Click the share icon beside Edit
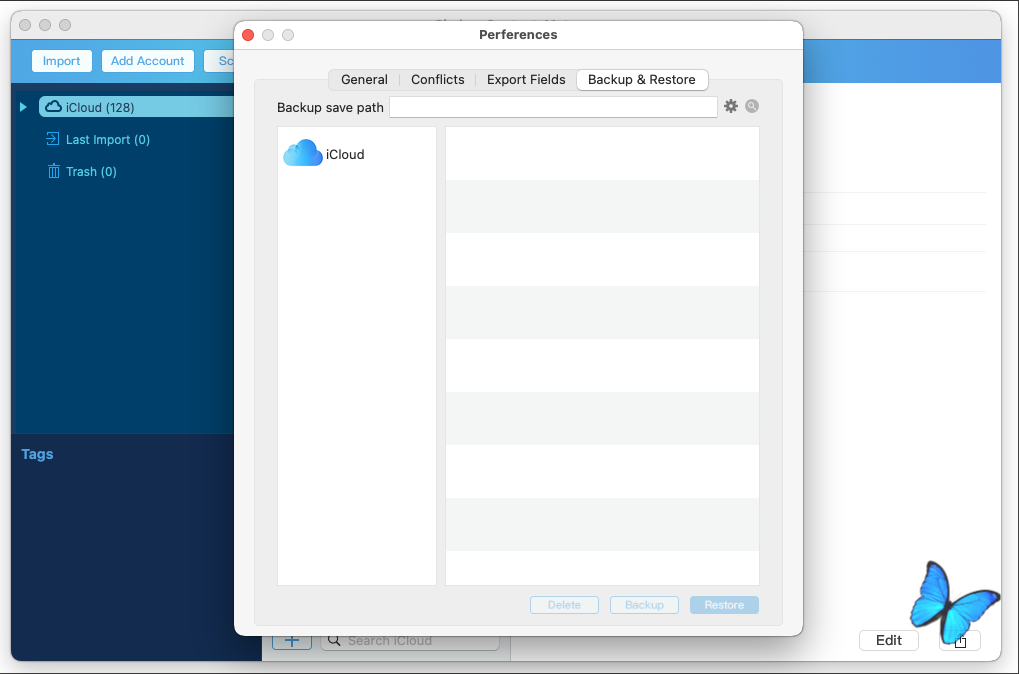 tap(960, 641)
